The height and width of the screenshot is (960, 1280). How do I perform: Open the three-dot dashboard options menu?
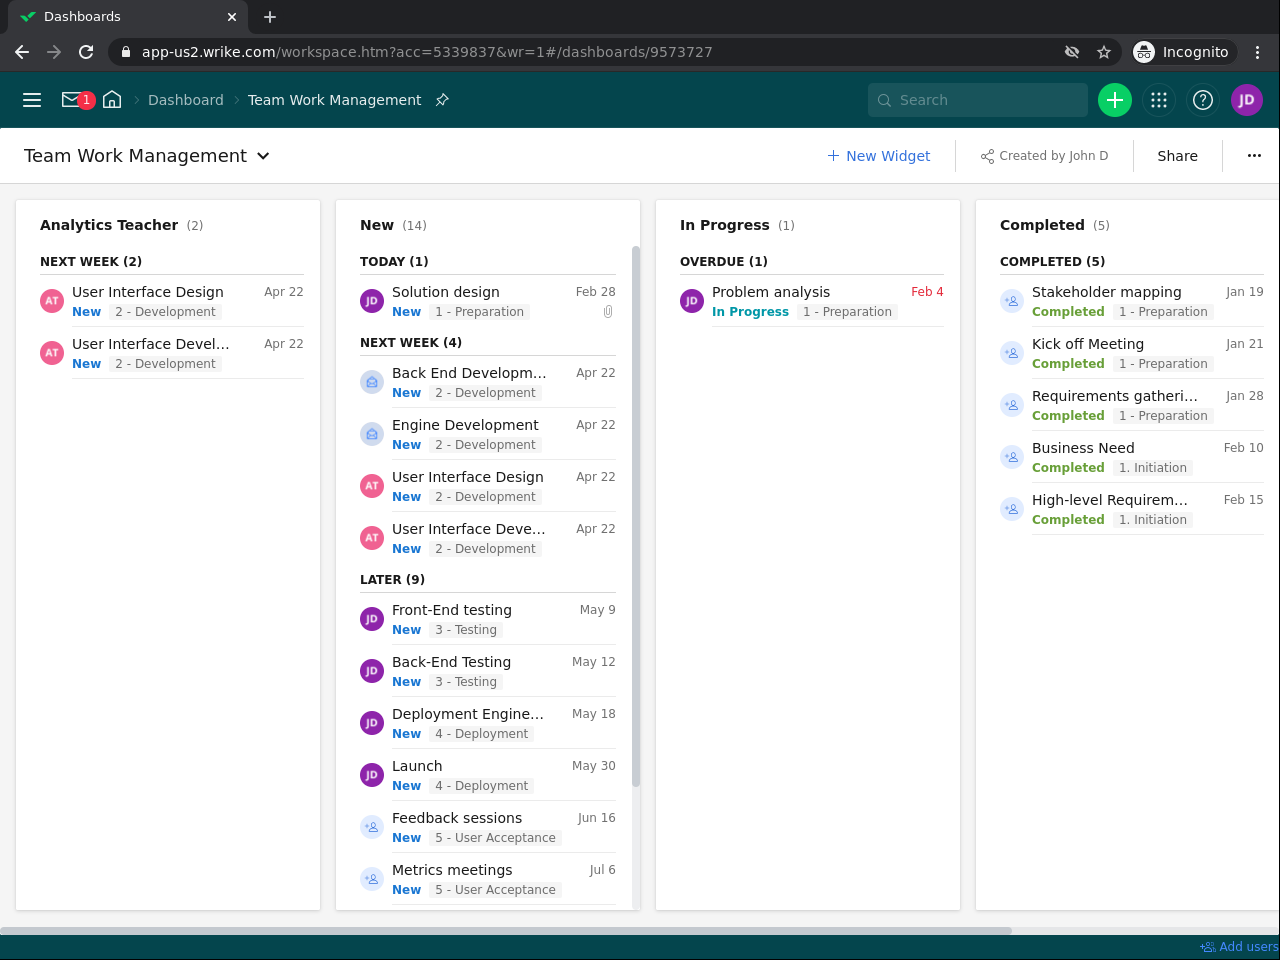[x=1254, y=156]
